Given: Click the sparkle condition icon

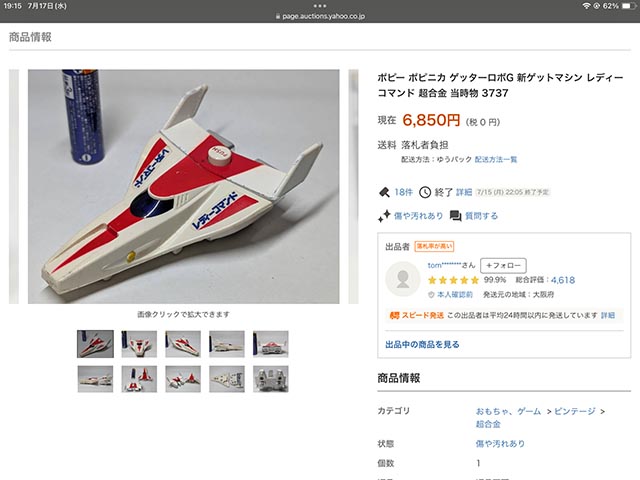Looking at the screenshot, I should 384,216.
